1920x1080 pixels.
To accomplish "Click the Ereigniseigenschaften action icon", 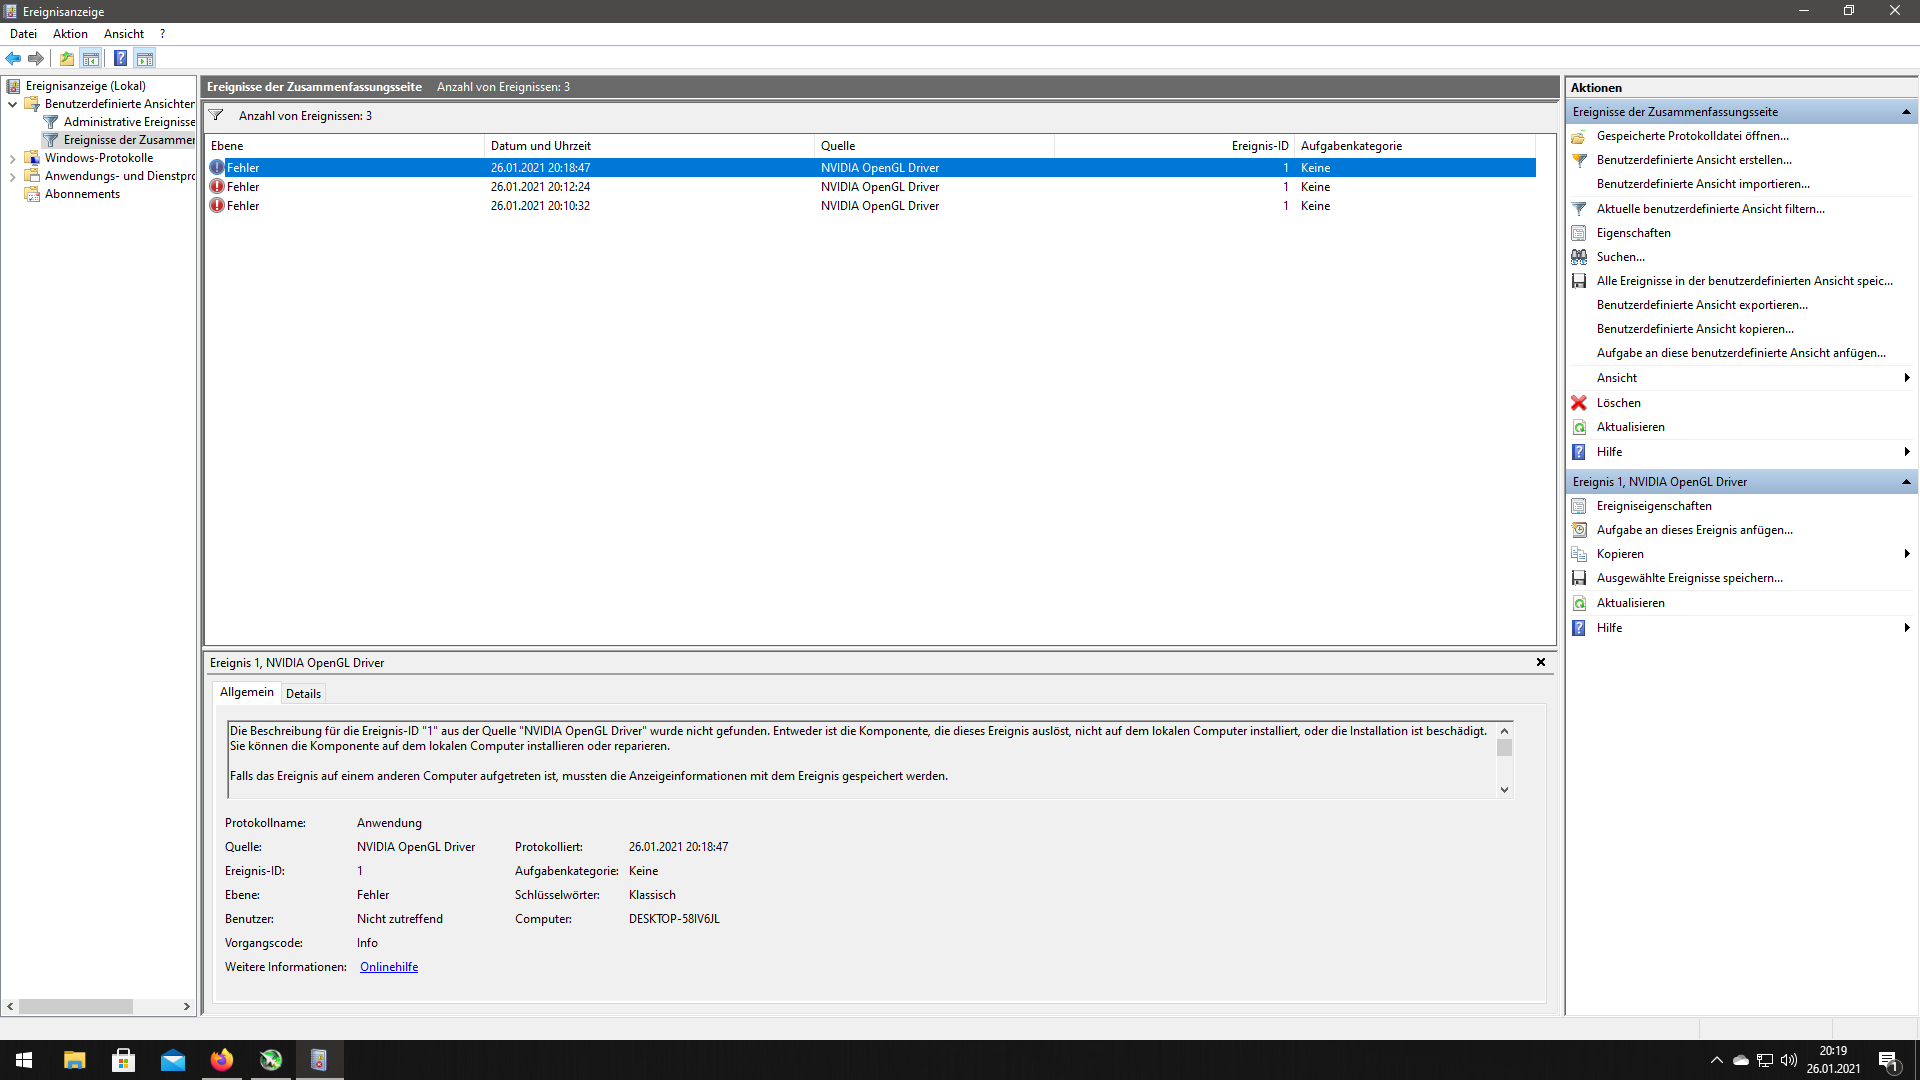I will (x=1579, y=506).
